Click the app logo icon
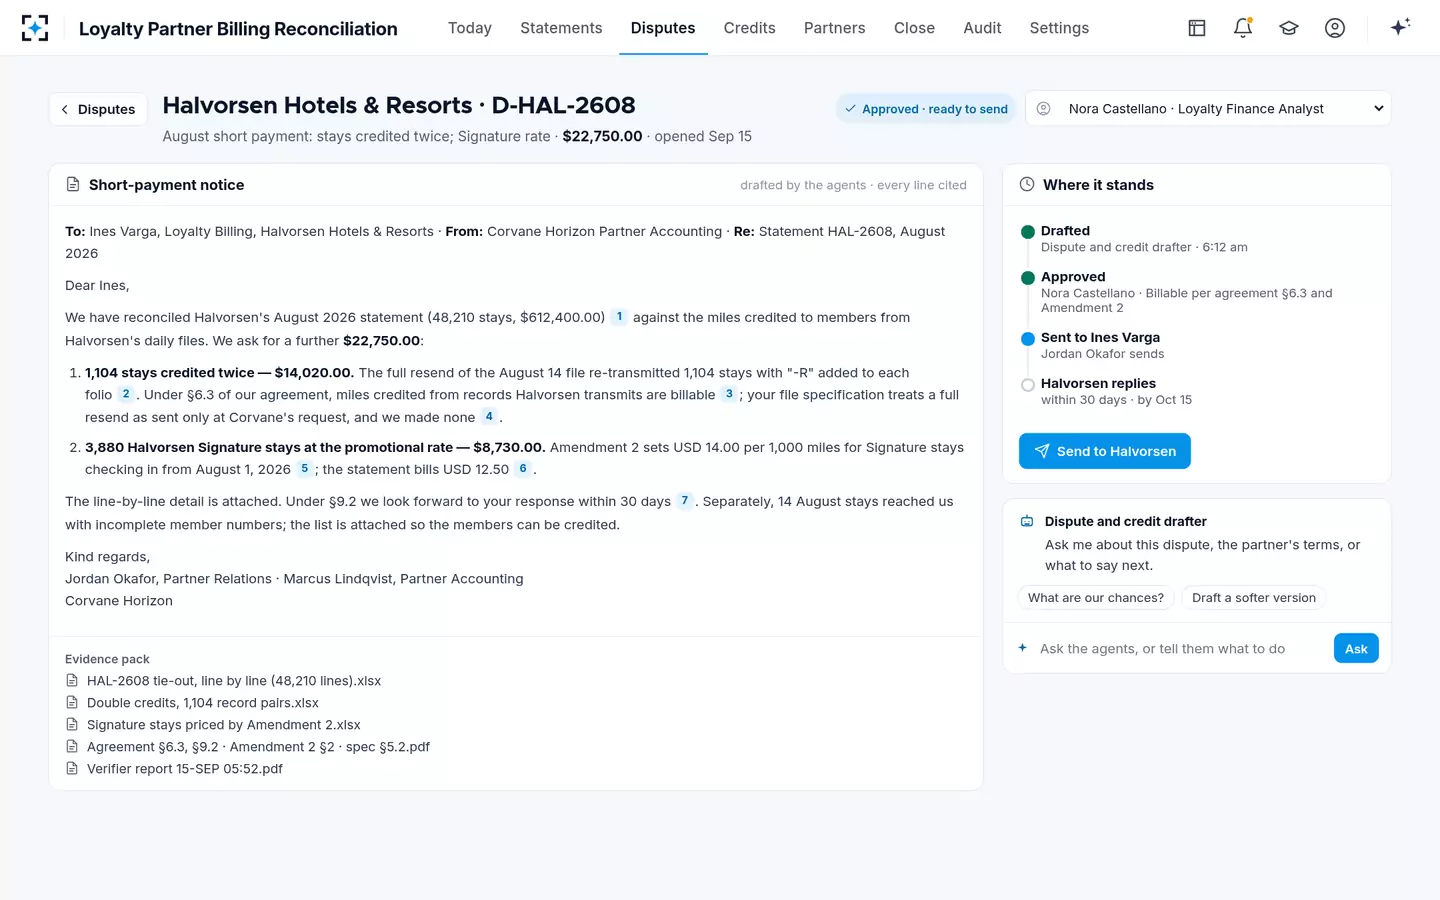Screen dimensions: 1440x900 (35, 28)
